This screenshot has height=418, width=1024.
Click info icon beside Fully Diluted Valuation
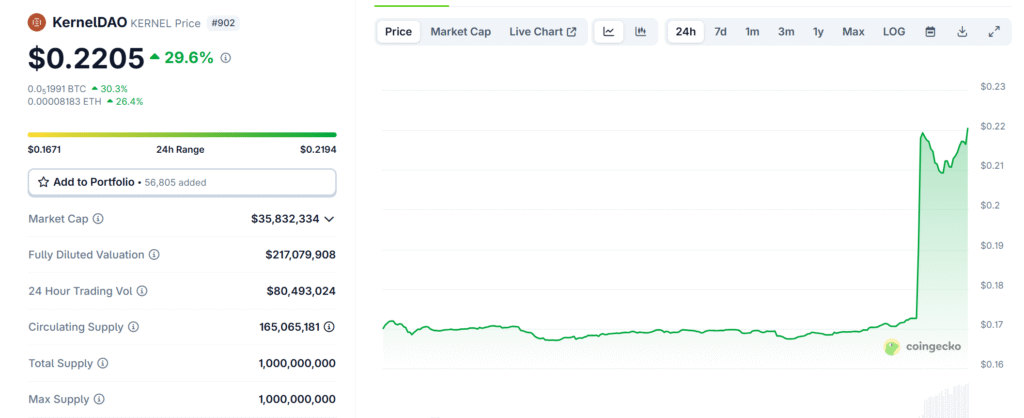click(154, 255)
